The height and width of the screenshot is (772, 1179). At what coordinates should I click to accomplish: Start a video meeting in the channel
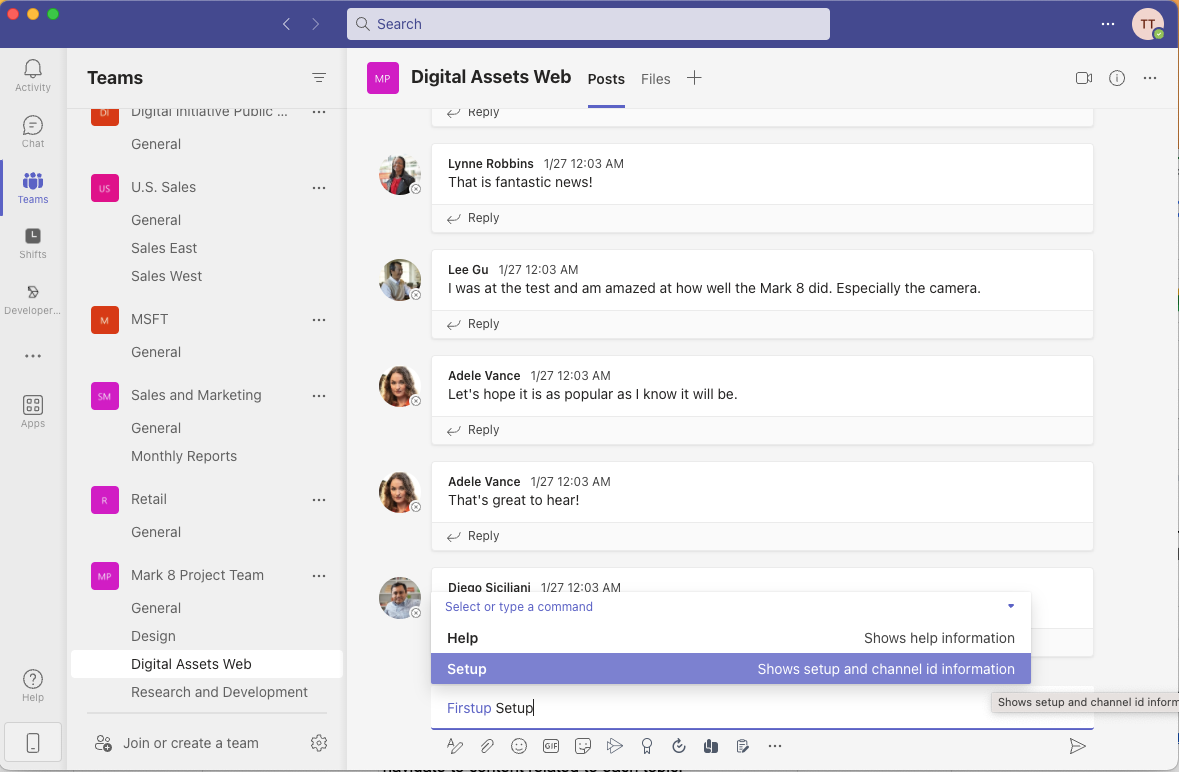tap(1084, 78)
